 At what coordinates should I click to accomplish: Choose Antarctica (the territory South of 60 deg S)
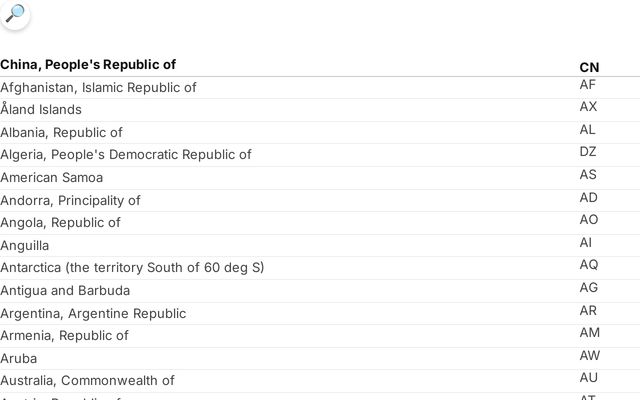click(x=132, y=268)
